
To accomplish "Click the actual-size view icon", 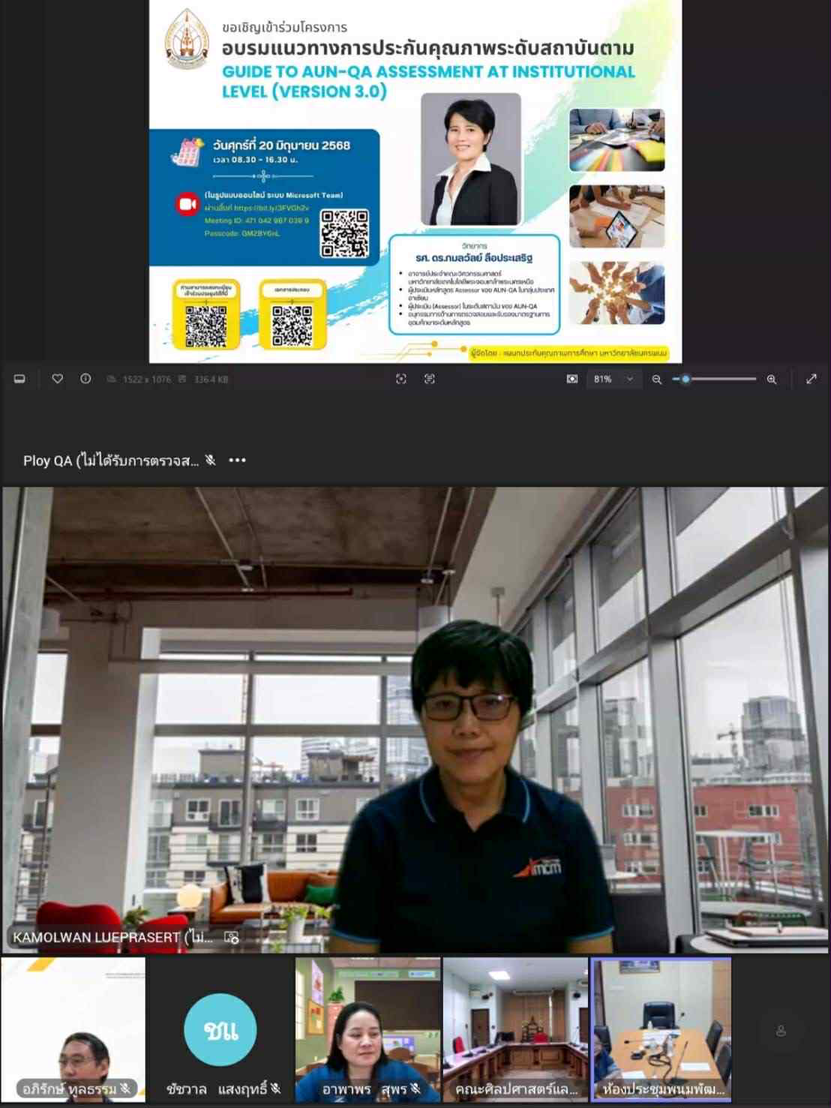I will click(430, 379).
